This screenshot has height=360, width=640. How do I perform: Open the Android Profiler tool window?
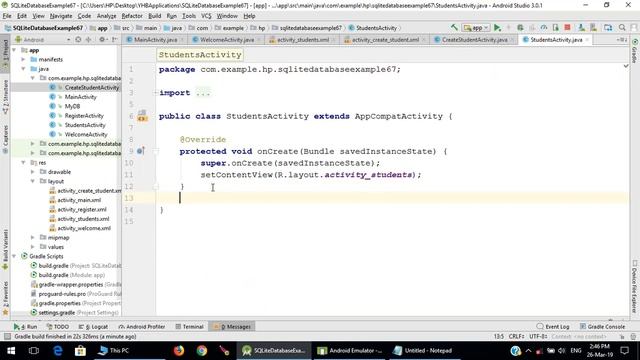point(142,327)
